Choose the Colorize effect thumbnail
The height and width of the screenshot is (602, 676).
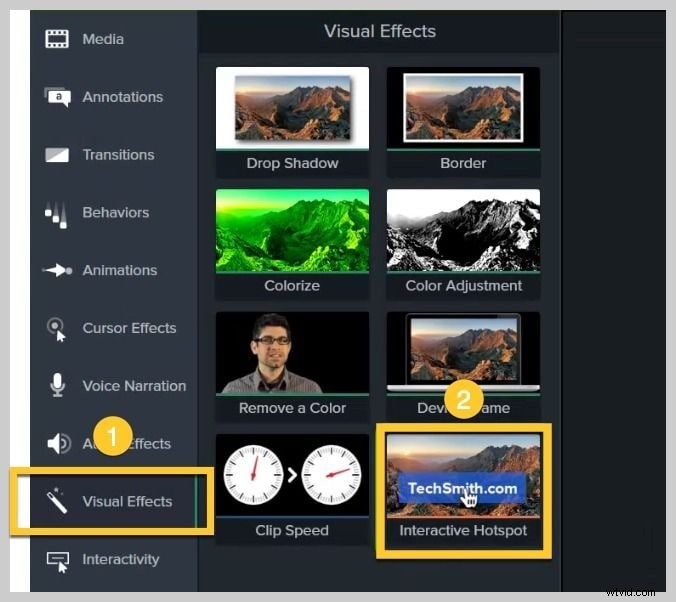coord(292,230)
